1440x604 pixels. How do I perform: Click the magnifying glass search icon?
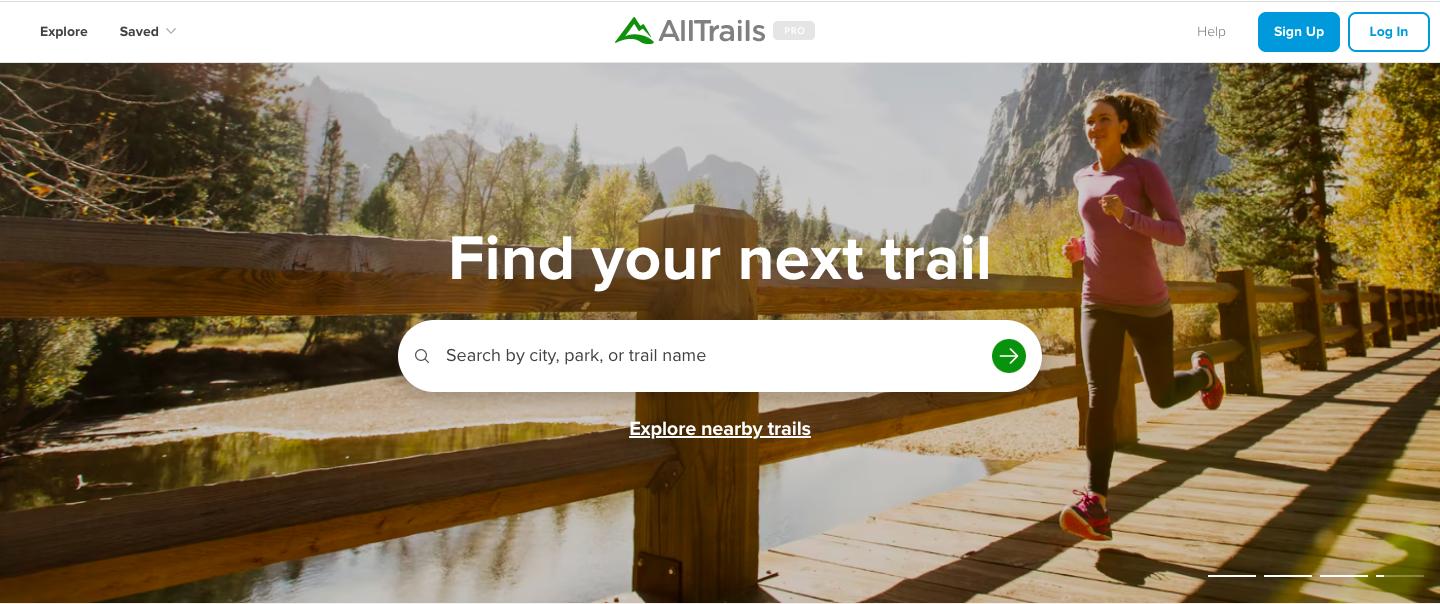click(x=422, y=356)
